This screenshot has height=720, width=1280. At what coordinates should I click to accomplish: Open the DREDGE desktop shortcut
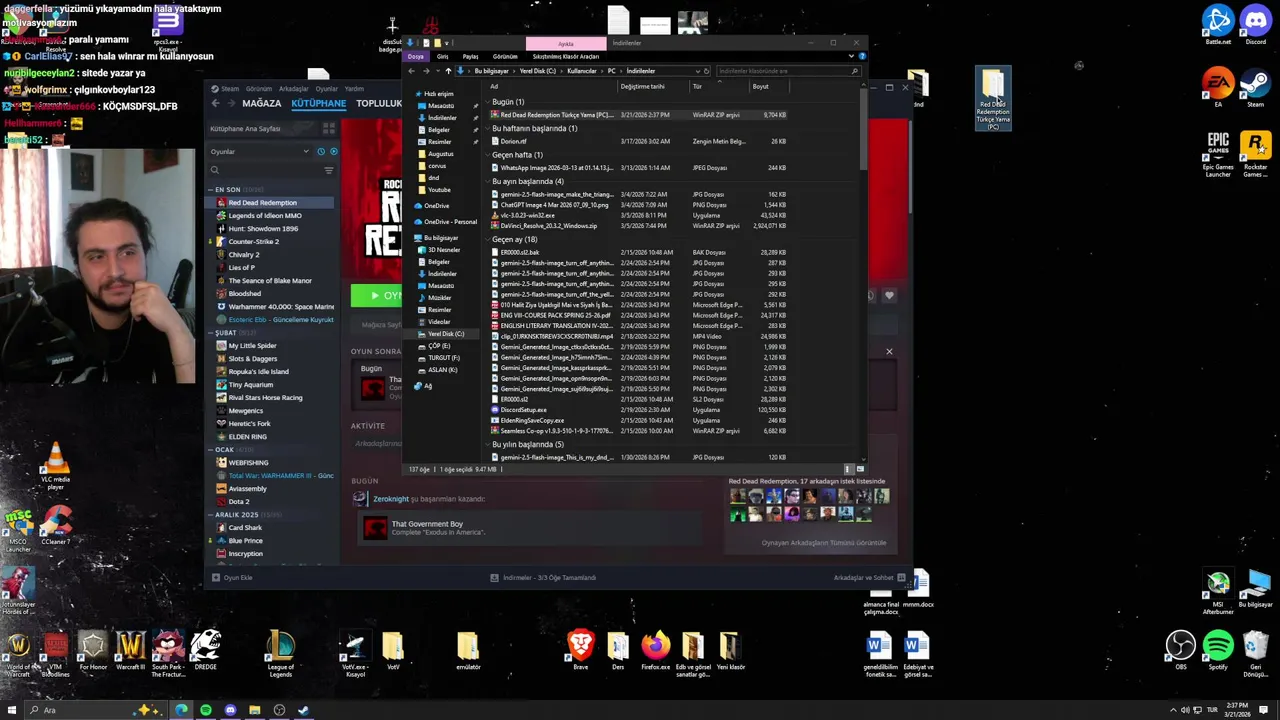205,649
